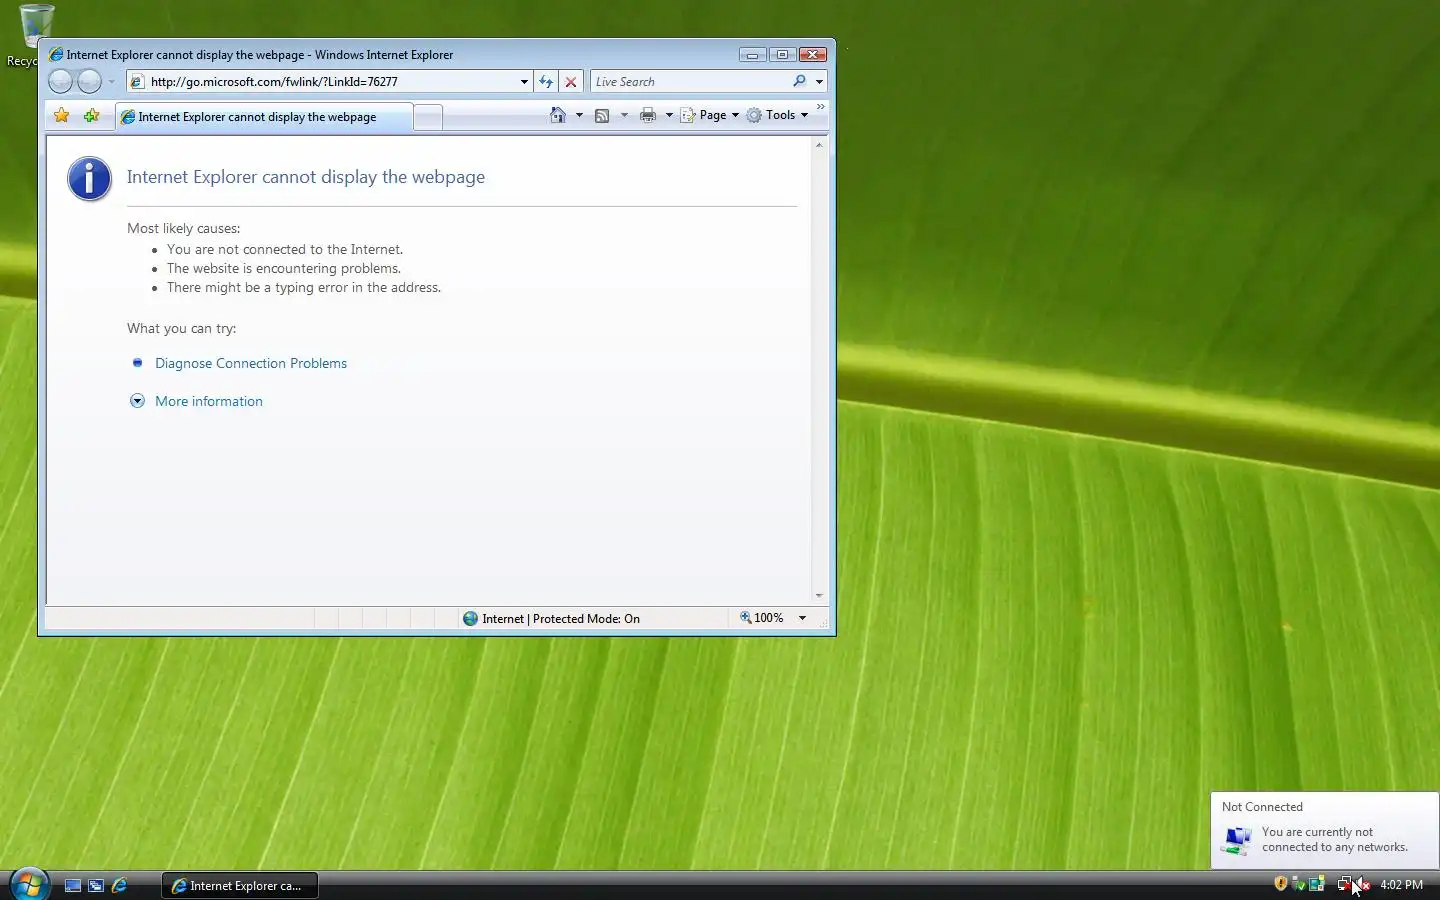
Task: Expand the address bar history dropdown
Action: (x=524, y=82)
